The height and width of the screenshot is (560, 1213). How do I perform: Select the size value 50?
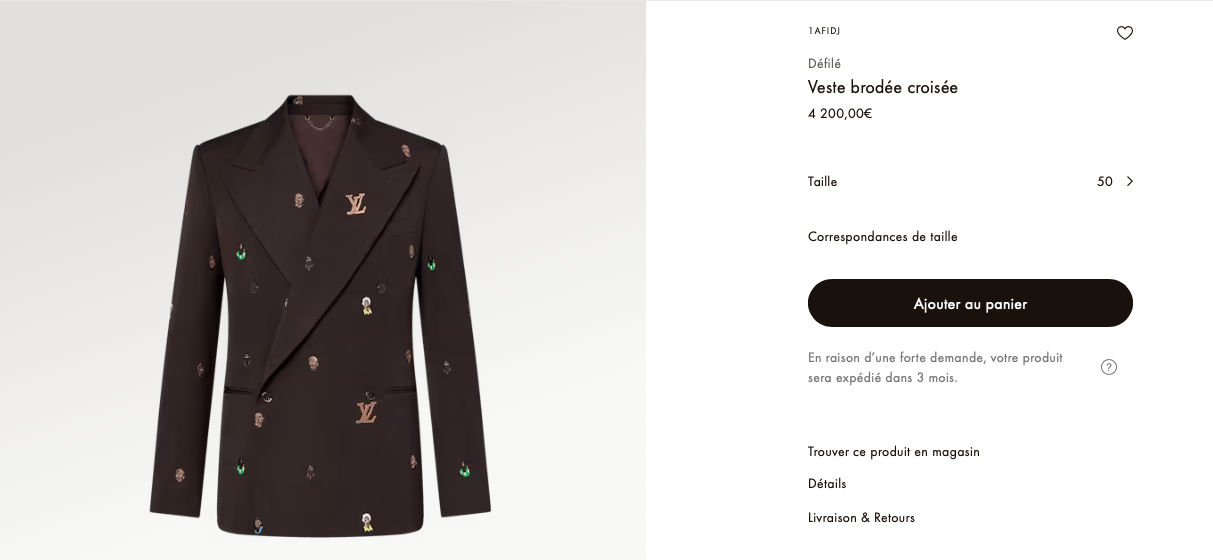tap(1104, 182)
